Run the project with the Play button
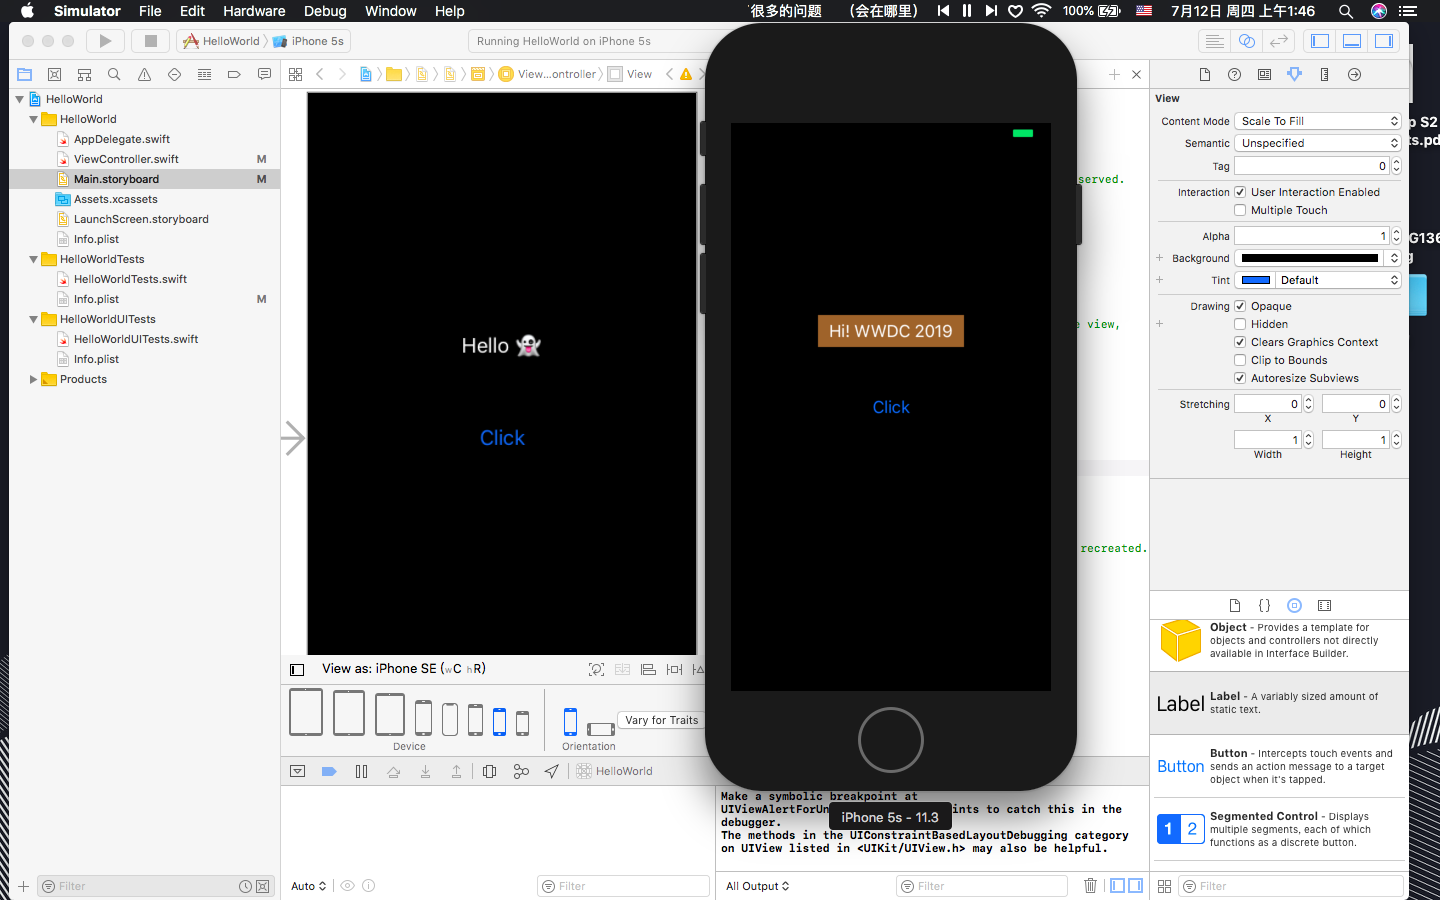The height and width of the screenshot is (900, 1440). pyautogui.click(x=105, y=41)
